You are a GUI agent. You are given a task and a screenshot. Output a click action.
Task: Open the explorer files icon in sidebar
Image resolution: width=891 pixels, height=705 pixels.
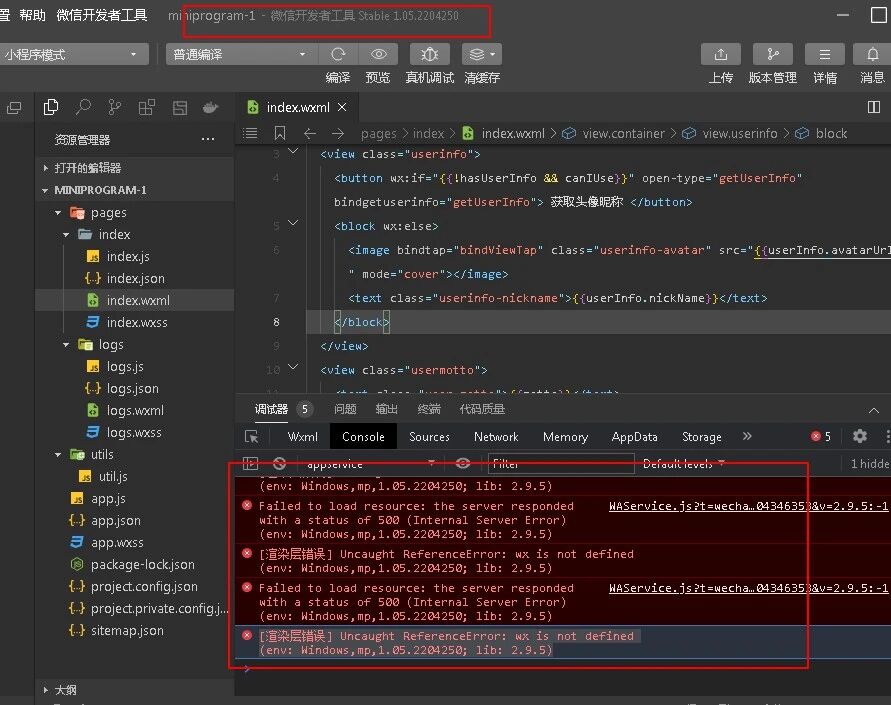click(51, 107)
